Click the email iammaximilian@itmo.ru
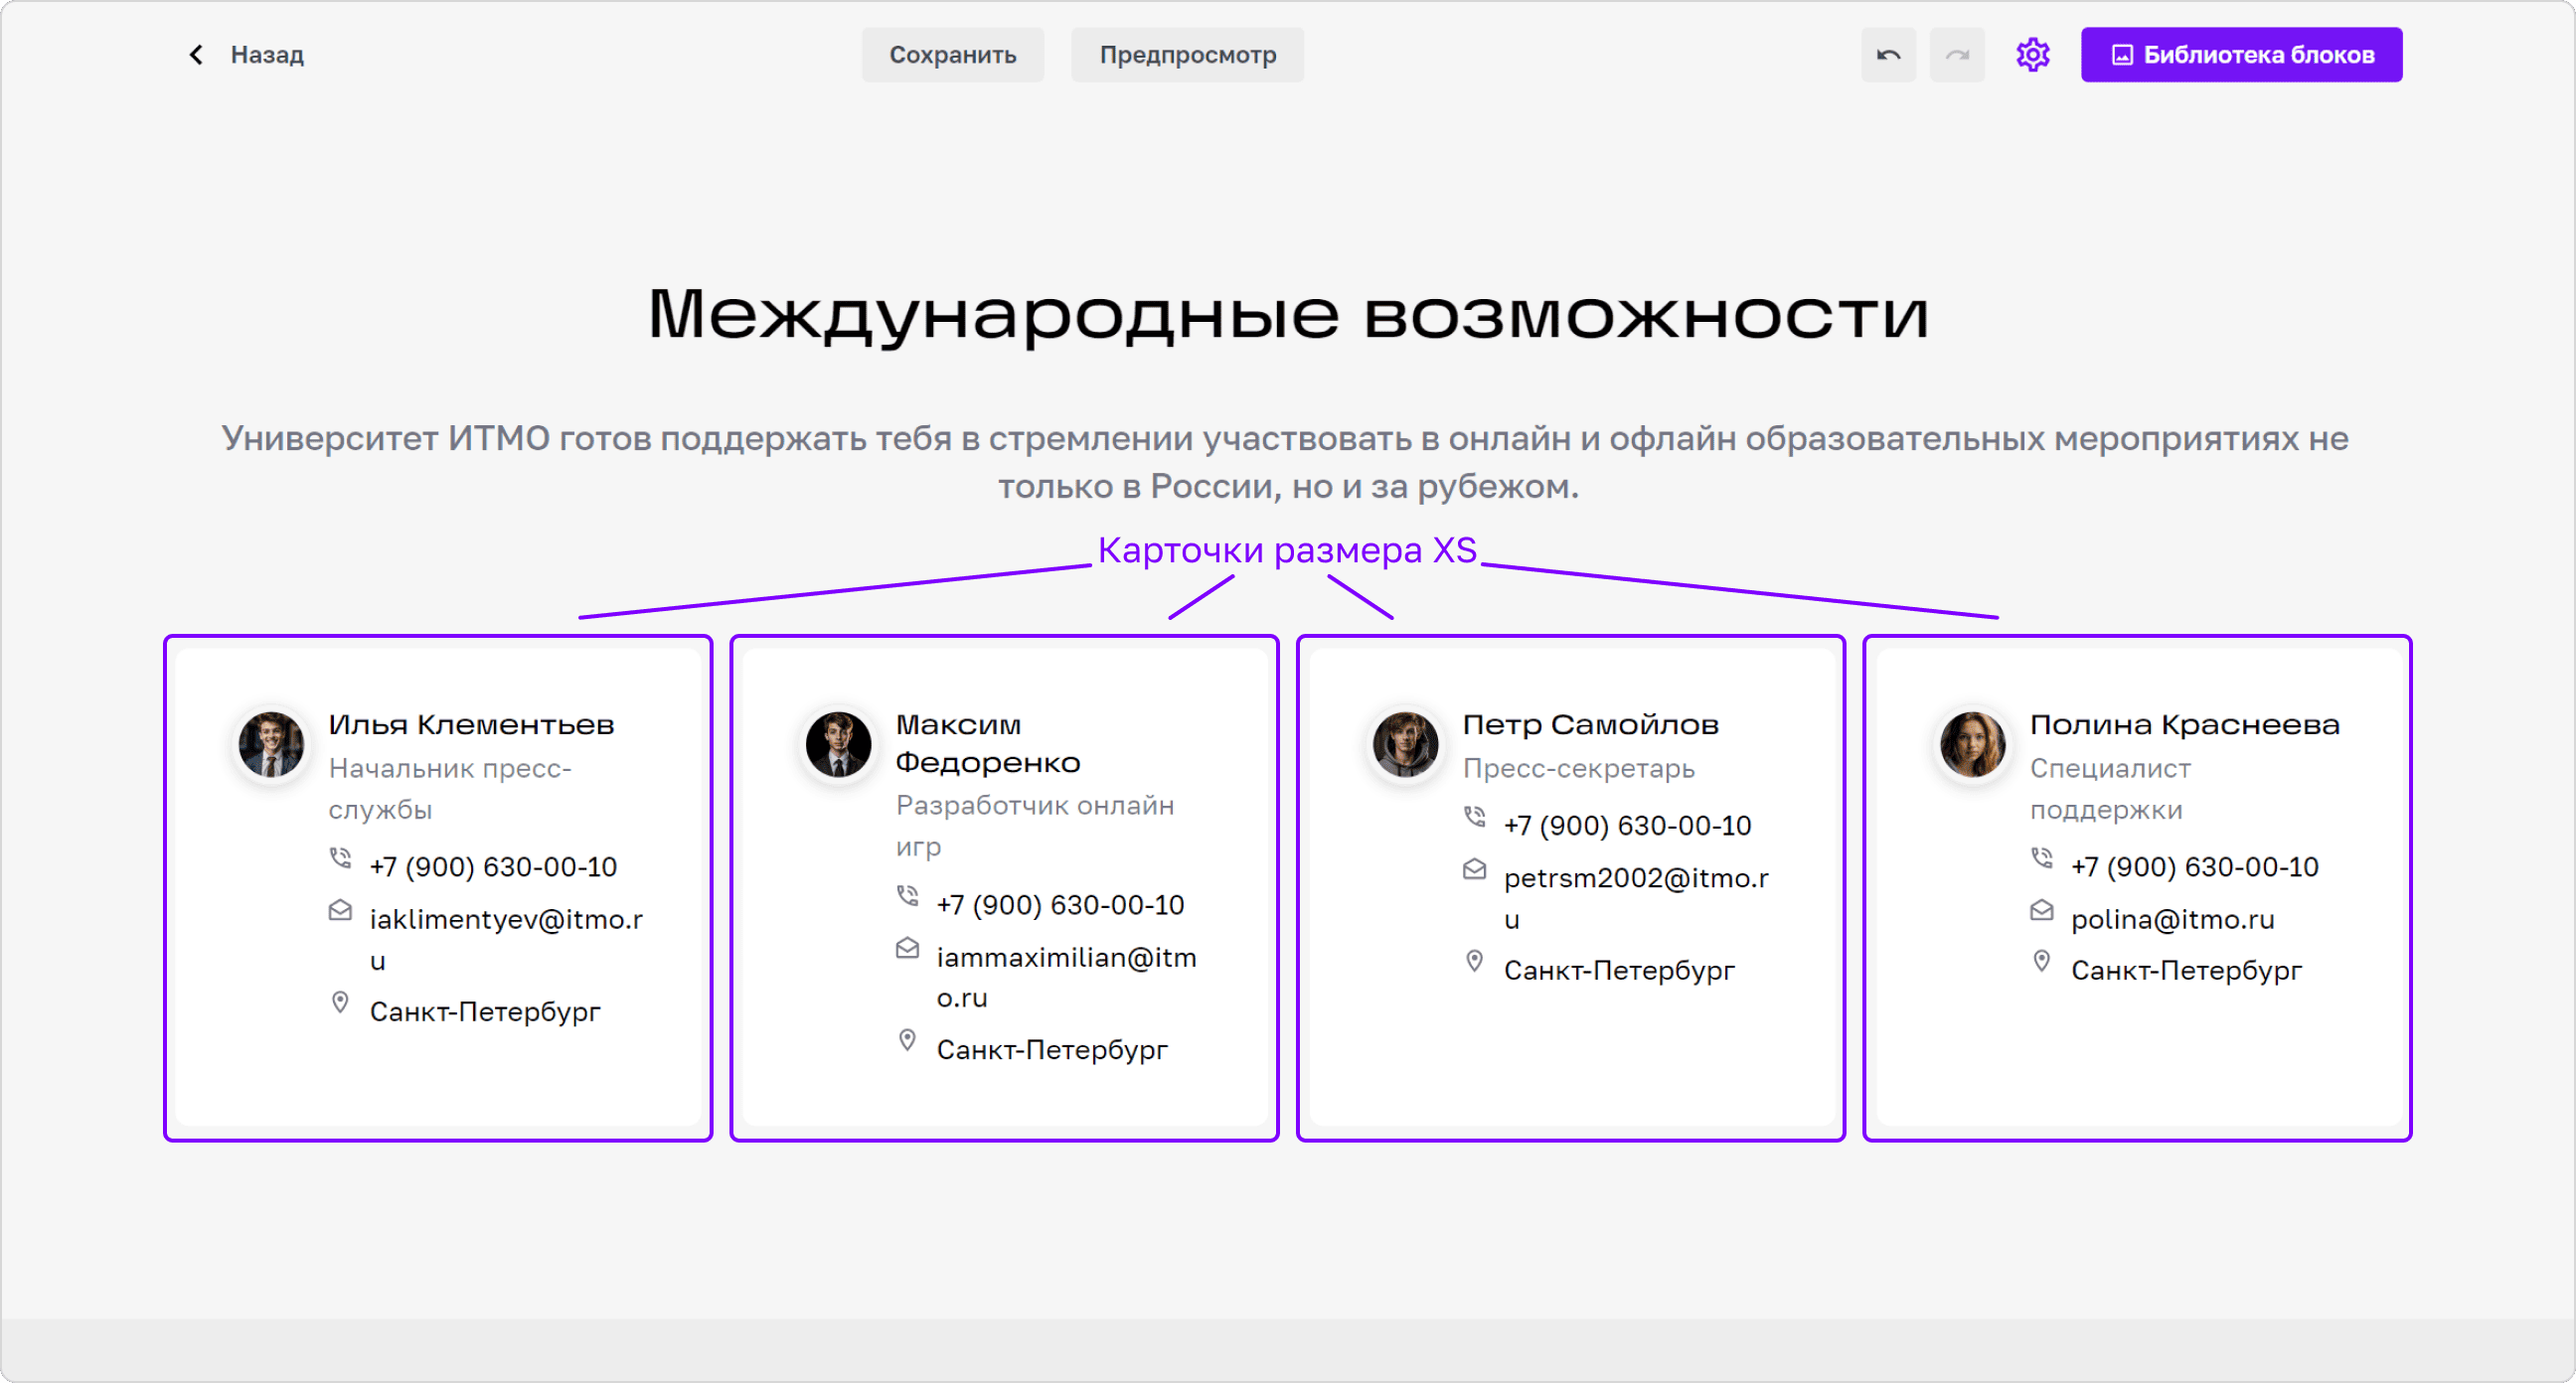The height and width of the screenshot is (1383, 2576). [1066, 977]
